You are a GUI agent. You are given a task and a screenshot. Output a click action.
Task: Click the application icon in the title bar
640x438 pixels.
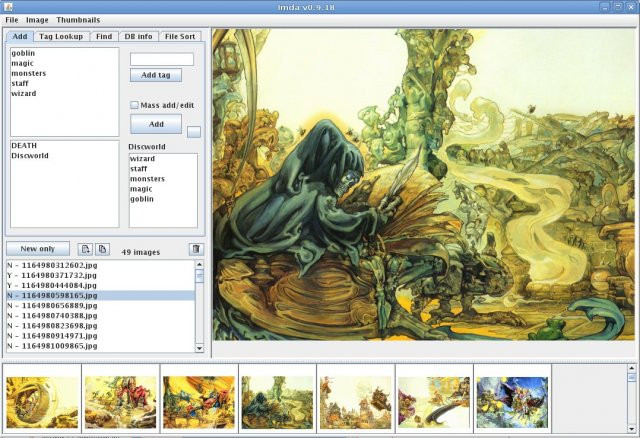click(x=8, y=7)
